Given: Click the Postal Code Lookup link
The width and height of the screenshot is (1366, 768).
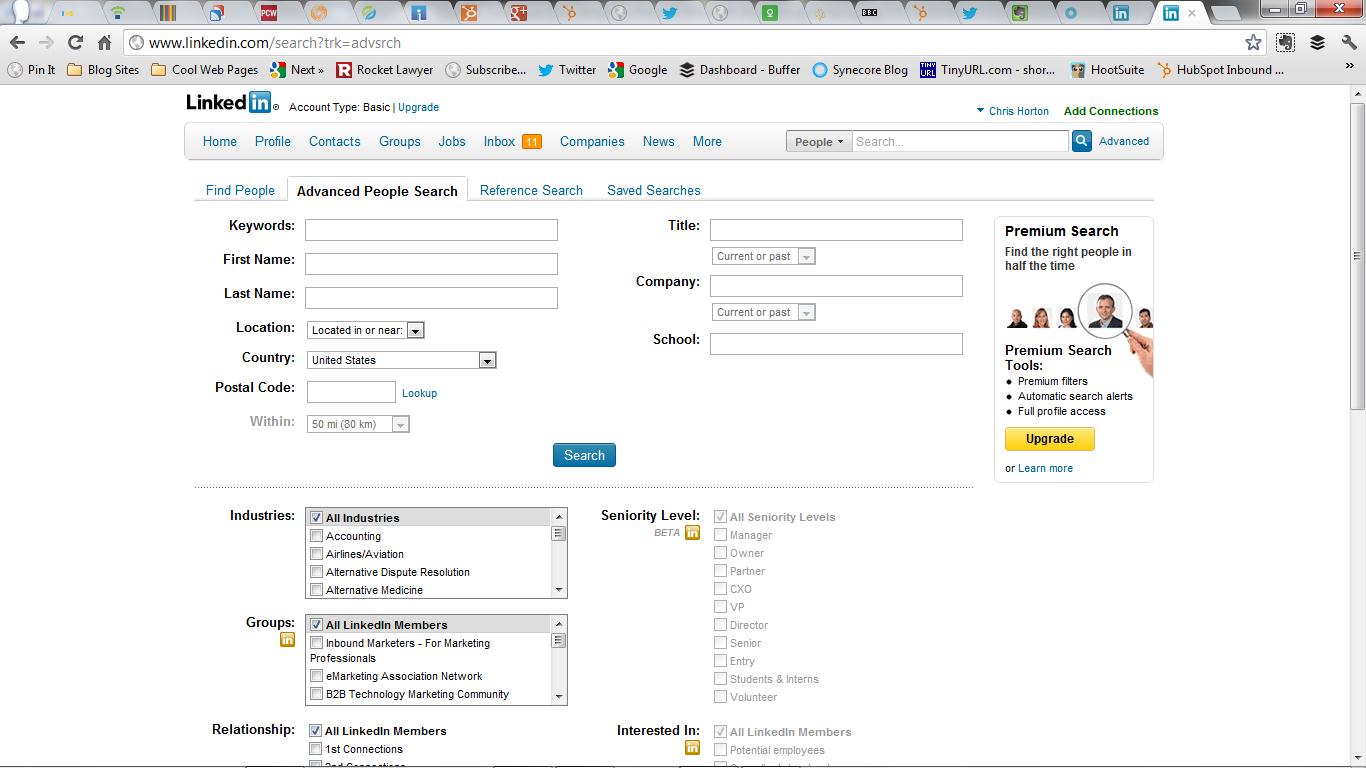Looking at the screenshot, I should (419, 393).
